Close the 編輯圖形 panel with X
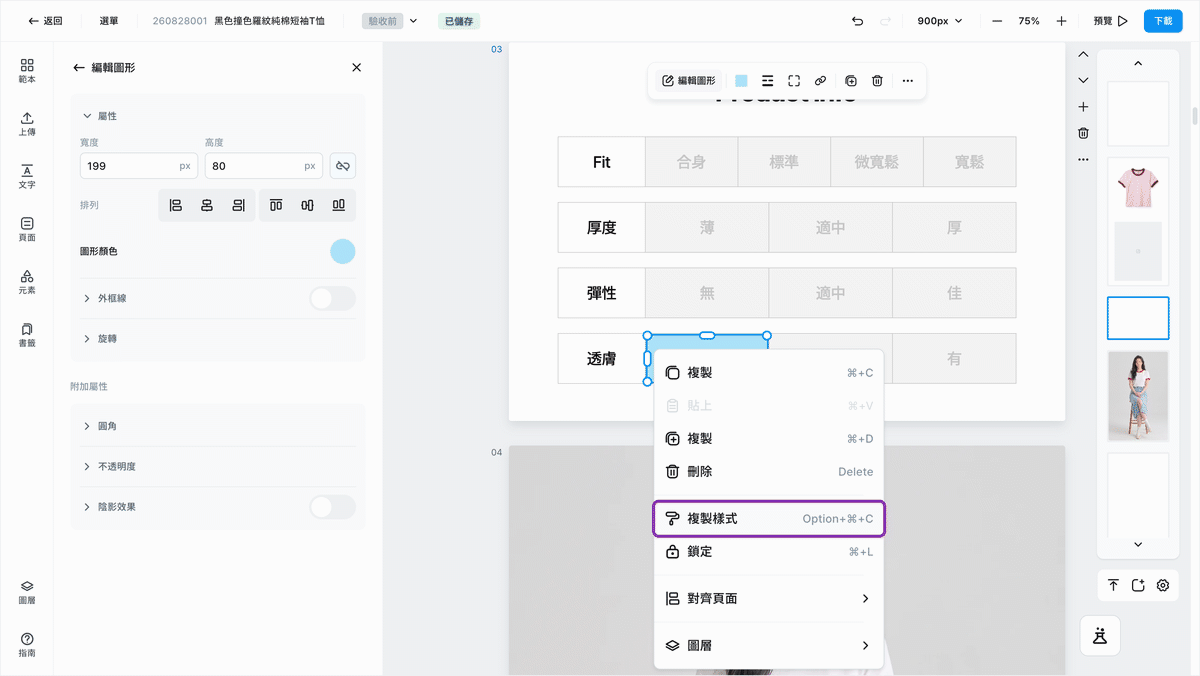The width and height of the screenshot is (1200, 676). pyautogui.click(x=357, y=67)
